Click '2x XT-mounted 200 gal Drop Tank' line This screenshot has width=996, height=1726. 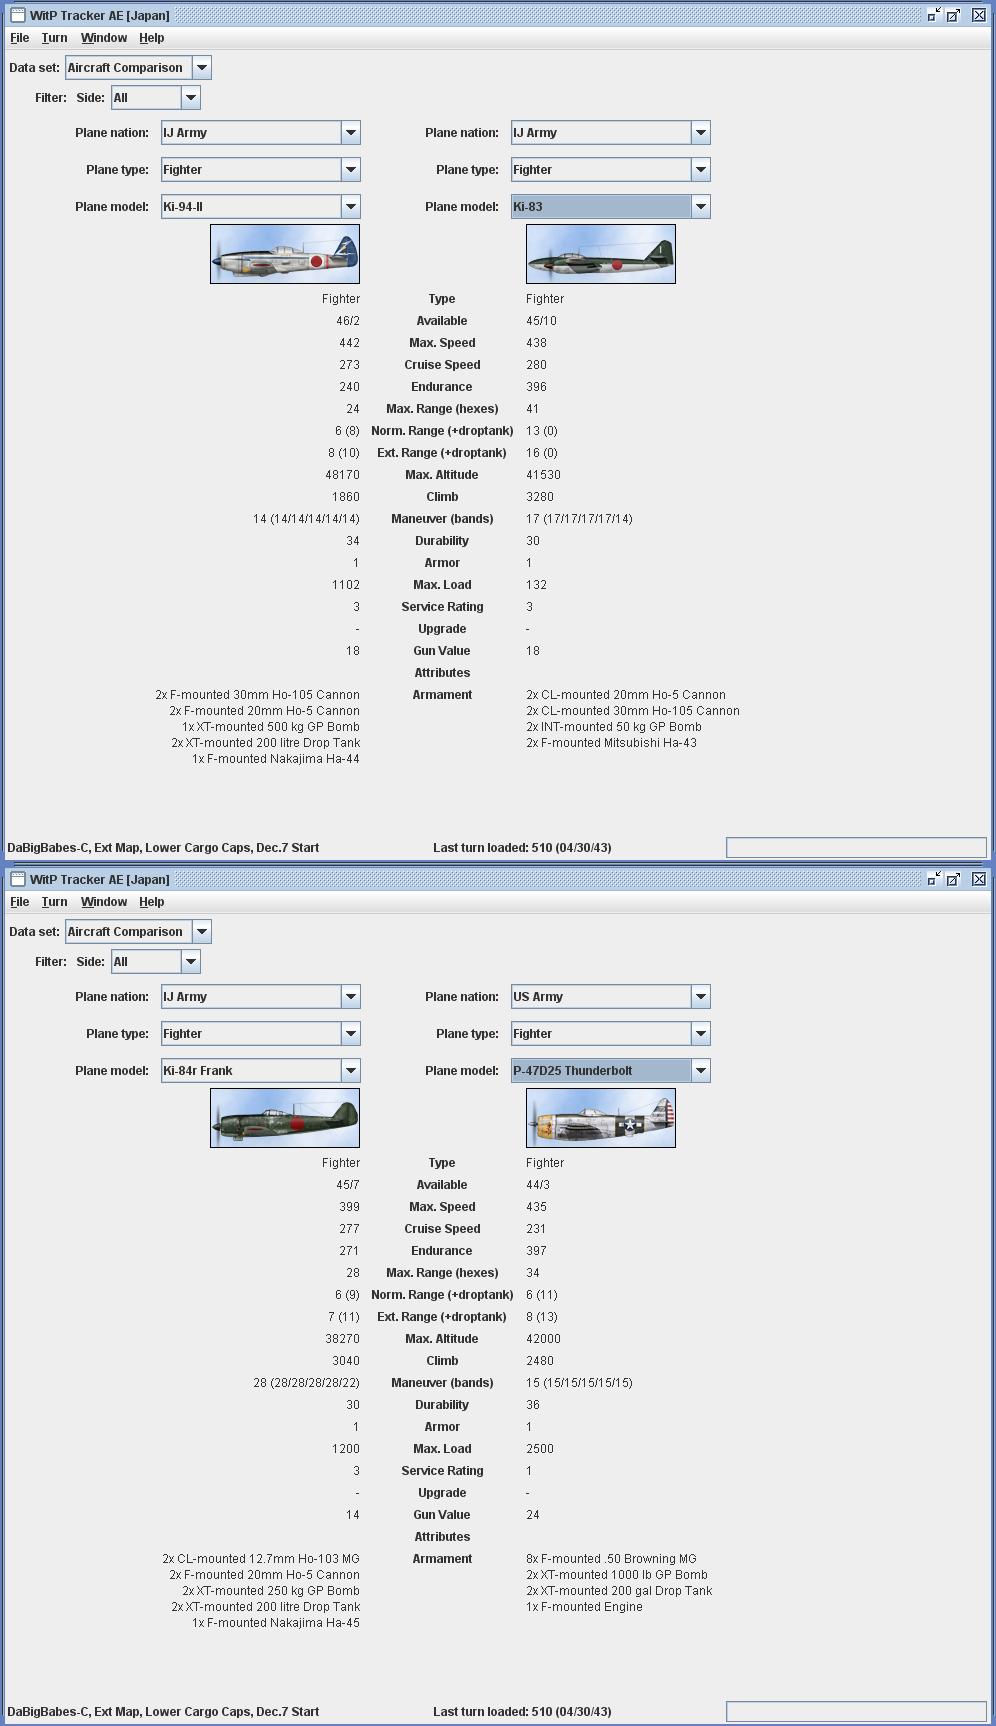pyautogui.click(x=619, y=1591)
